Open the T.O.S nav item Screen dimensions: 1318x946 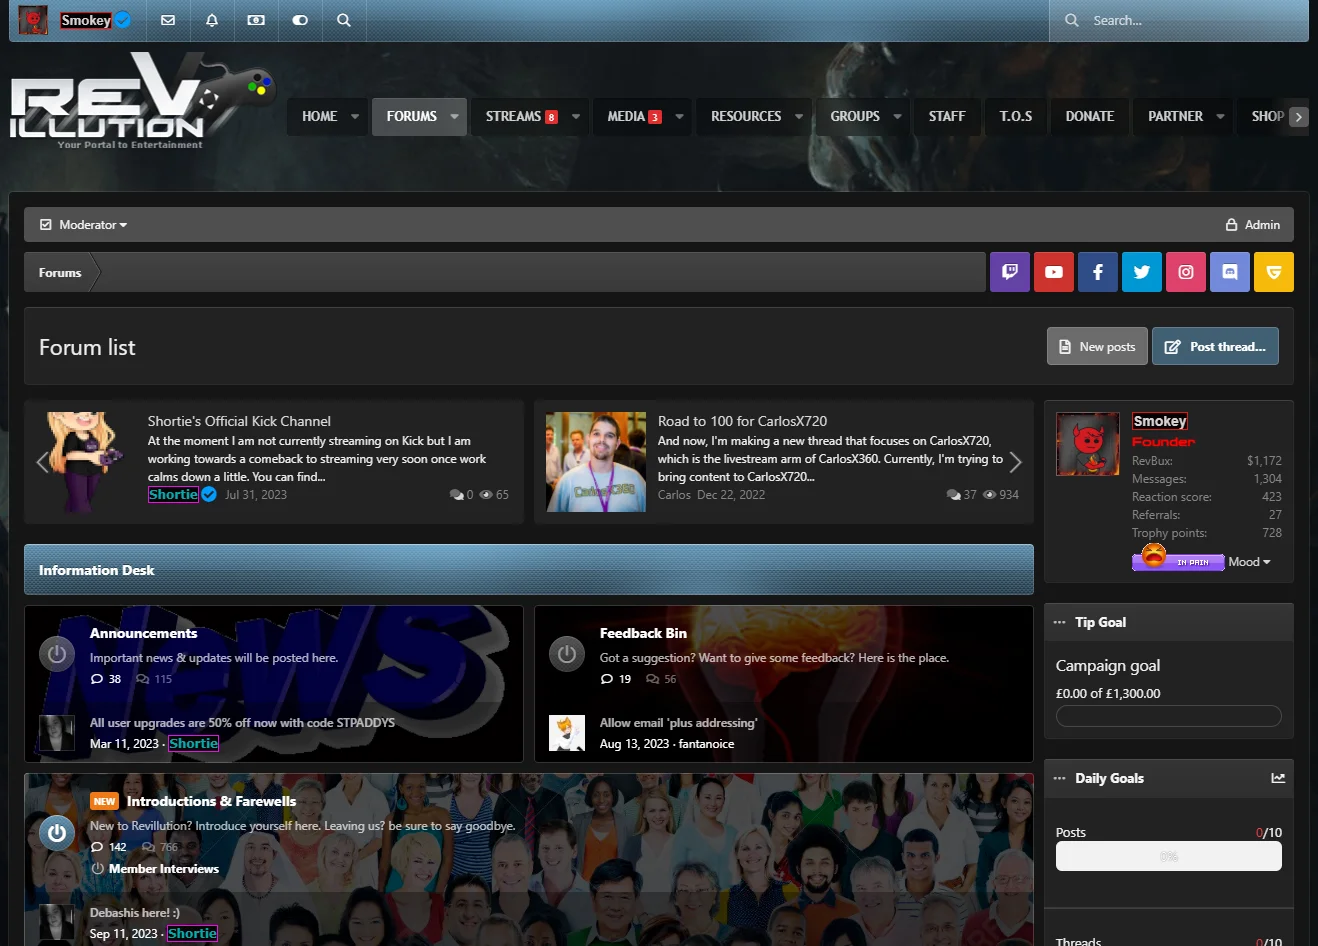tap(1015, 116)
